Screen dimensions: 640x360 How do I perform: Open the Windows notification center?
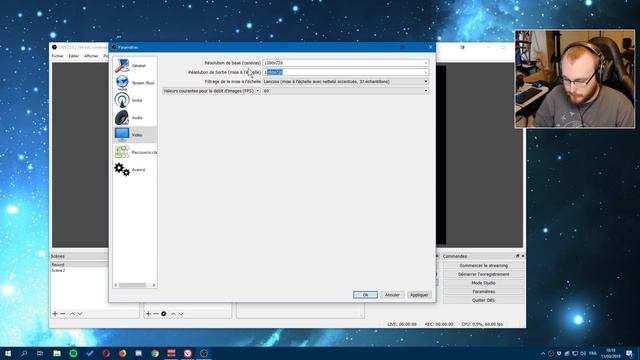pyautogui.click(x=629, y=353)
